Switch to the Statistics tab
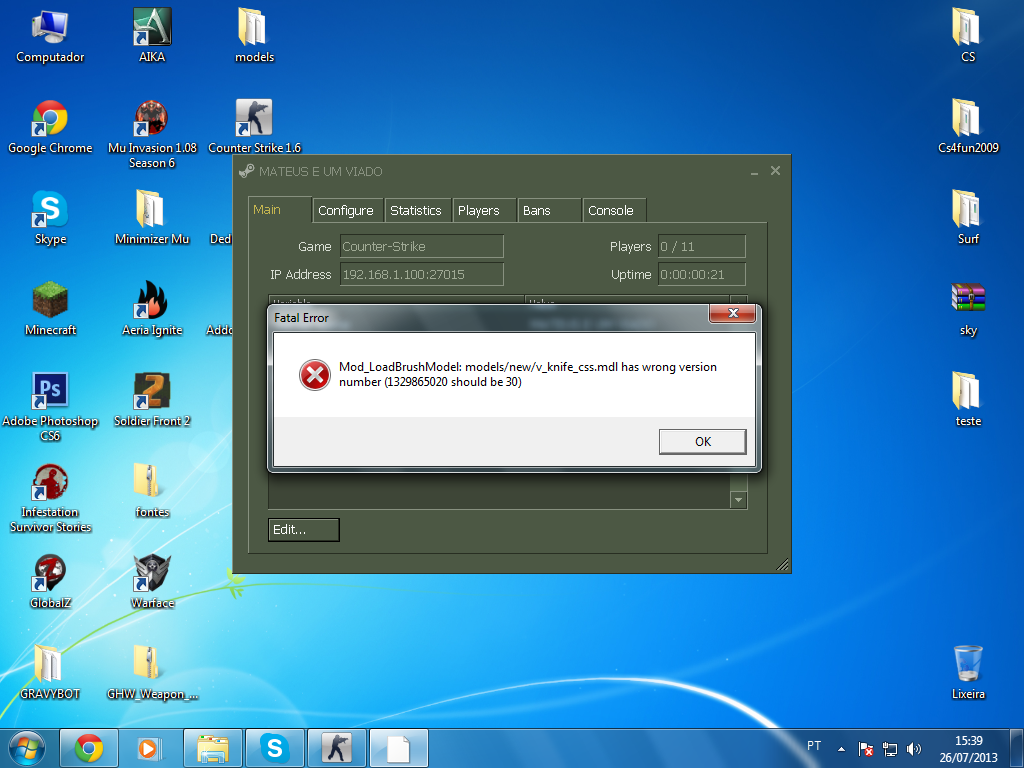The width and height of the screenshot is (1024, 768). (416, 210)
